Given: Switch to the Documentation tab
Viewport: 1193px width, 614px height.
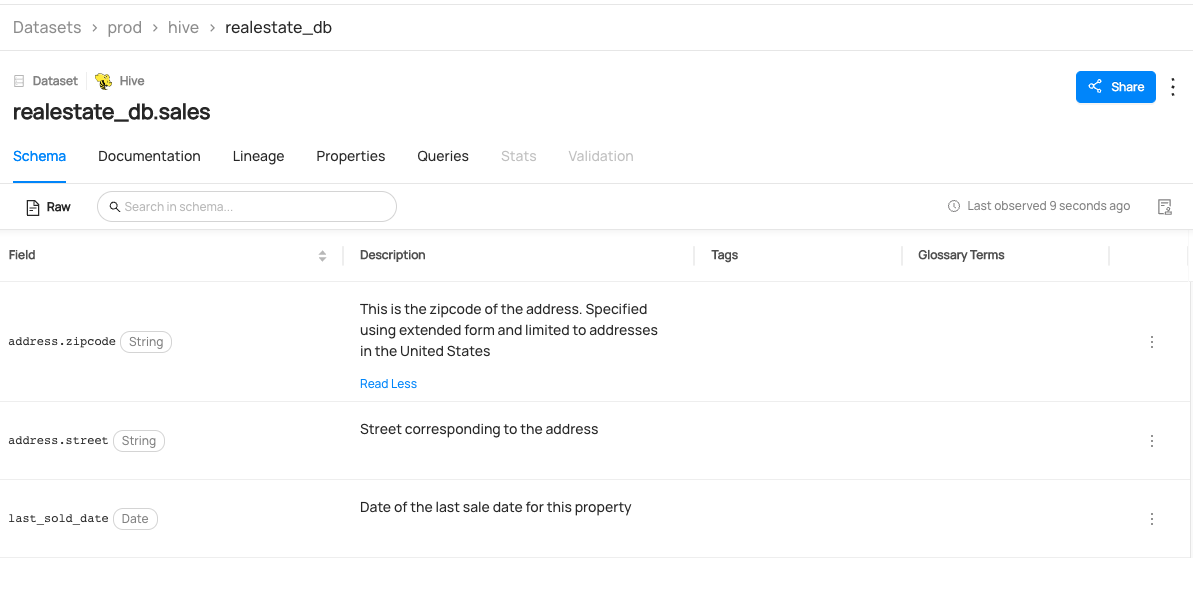Looking at the screenshot, I should [149, 156].
